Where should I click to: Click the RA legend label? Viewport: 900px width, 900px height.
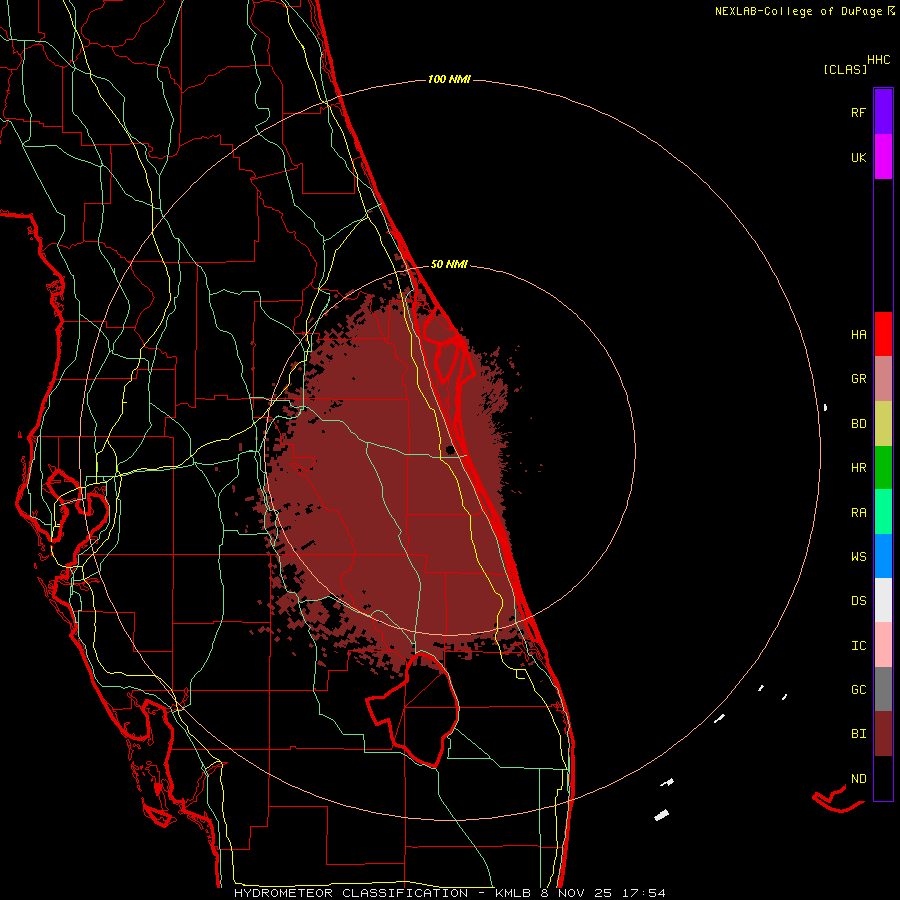pyautogui.click(x=858, y=513)
